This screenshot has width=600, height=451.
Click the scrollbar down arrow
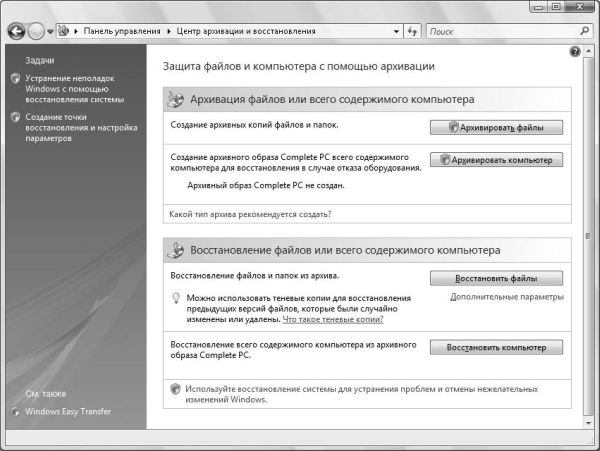point(588,423)
